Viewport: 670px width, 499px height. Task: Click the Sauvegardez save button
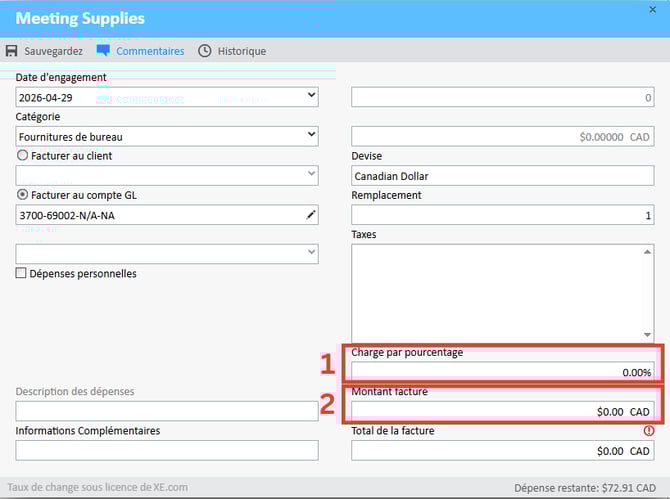54,51
